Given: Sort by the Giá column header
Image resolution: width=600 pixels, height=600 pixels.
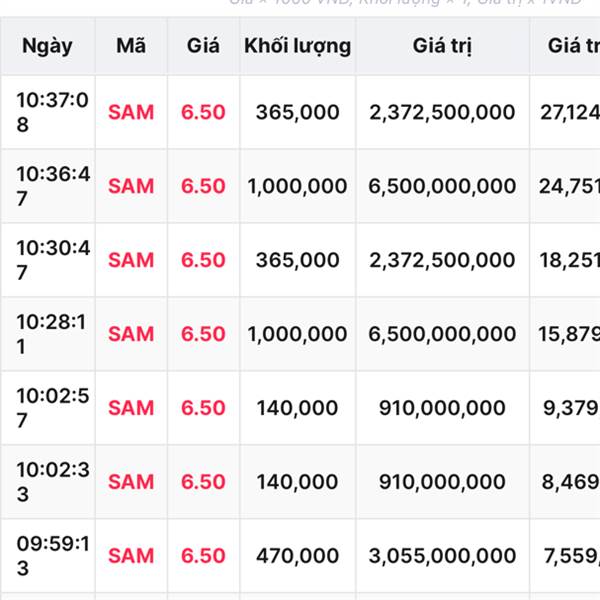Looking at the screenshot, I should pos(203,46).
